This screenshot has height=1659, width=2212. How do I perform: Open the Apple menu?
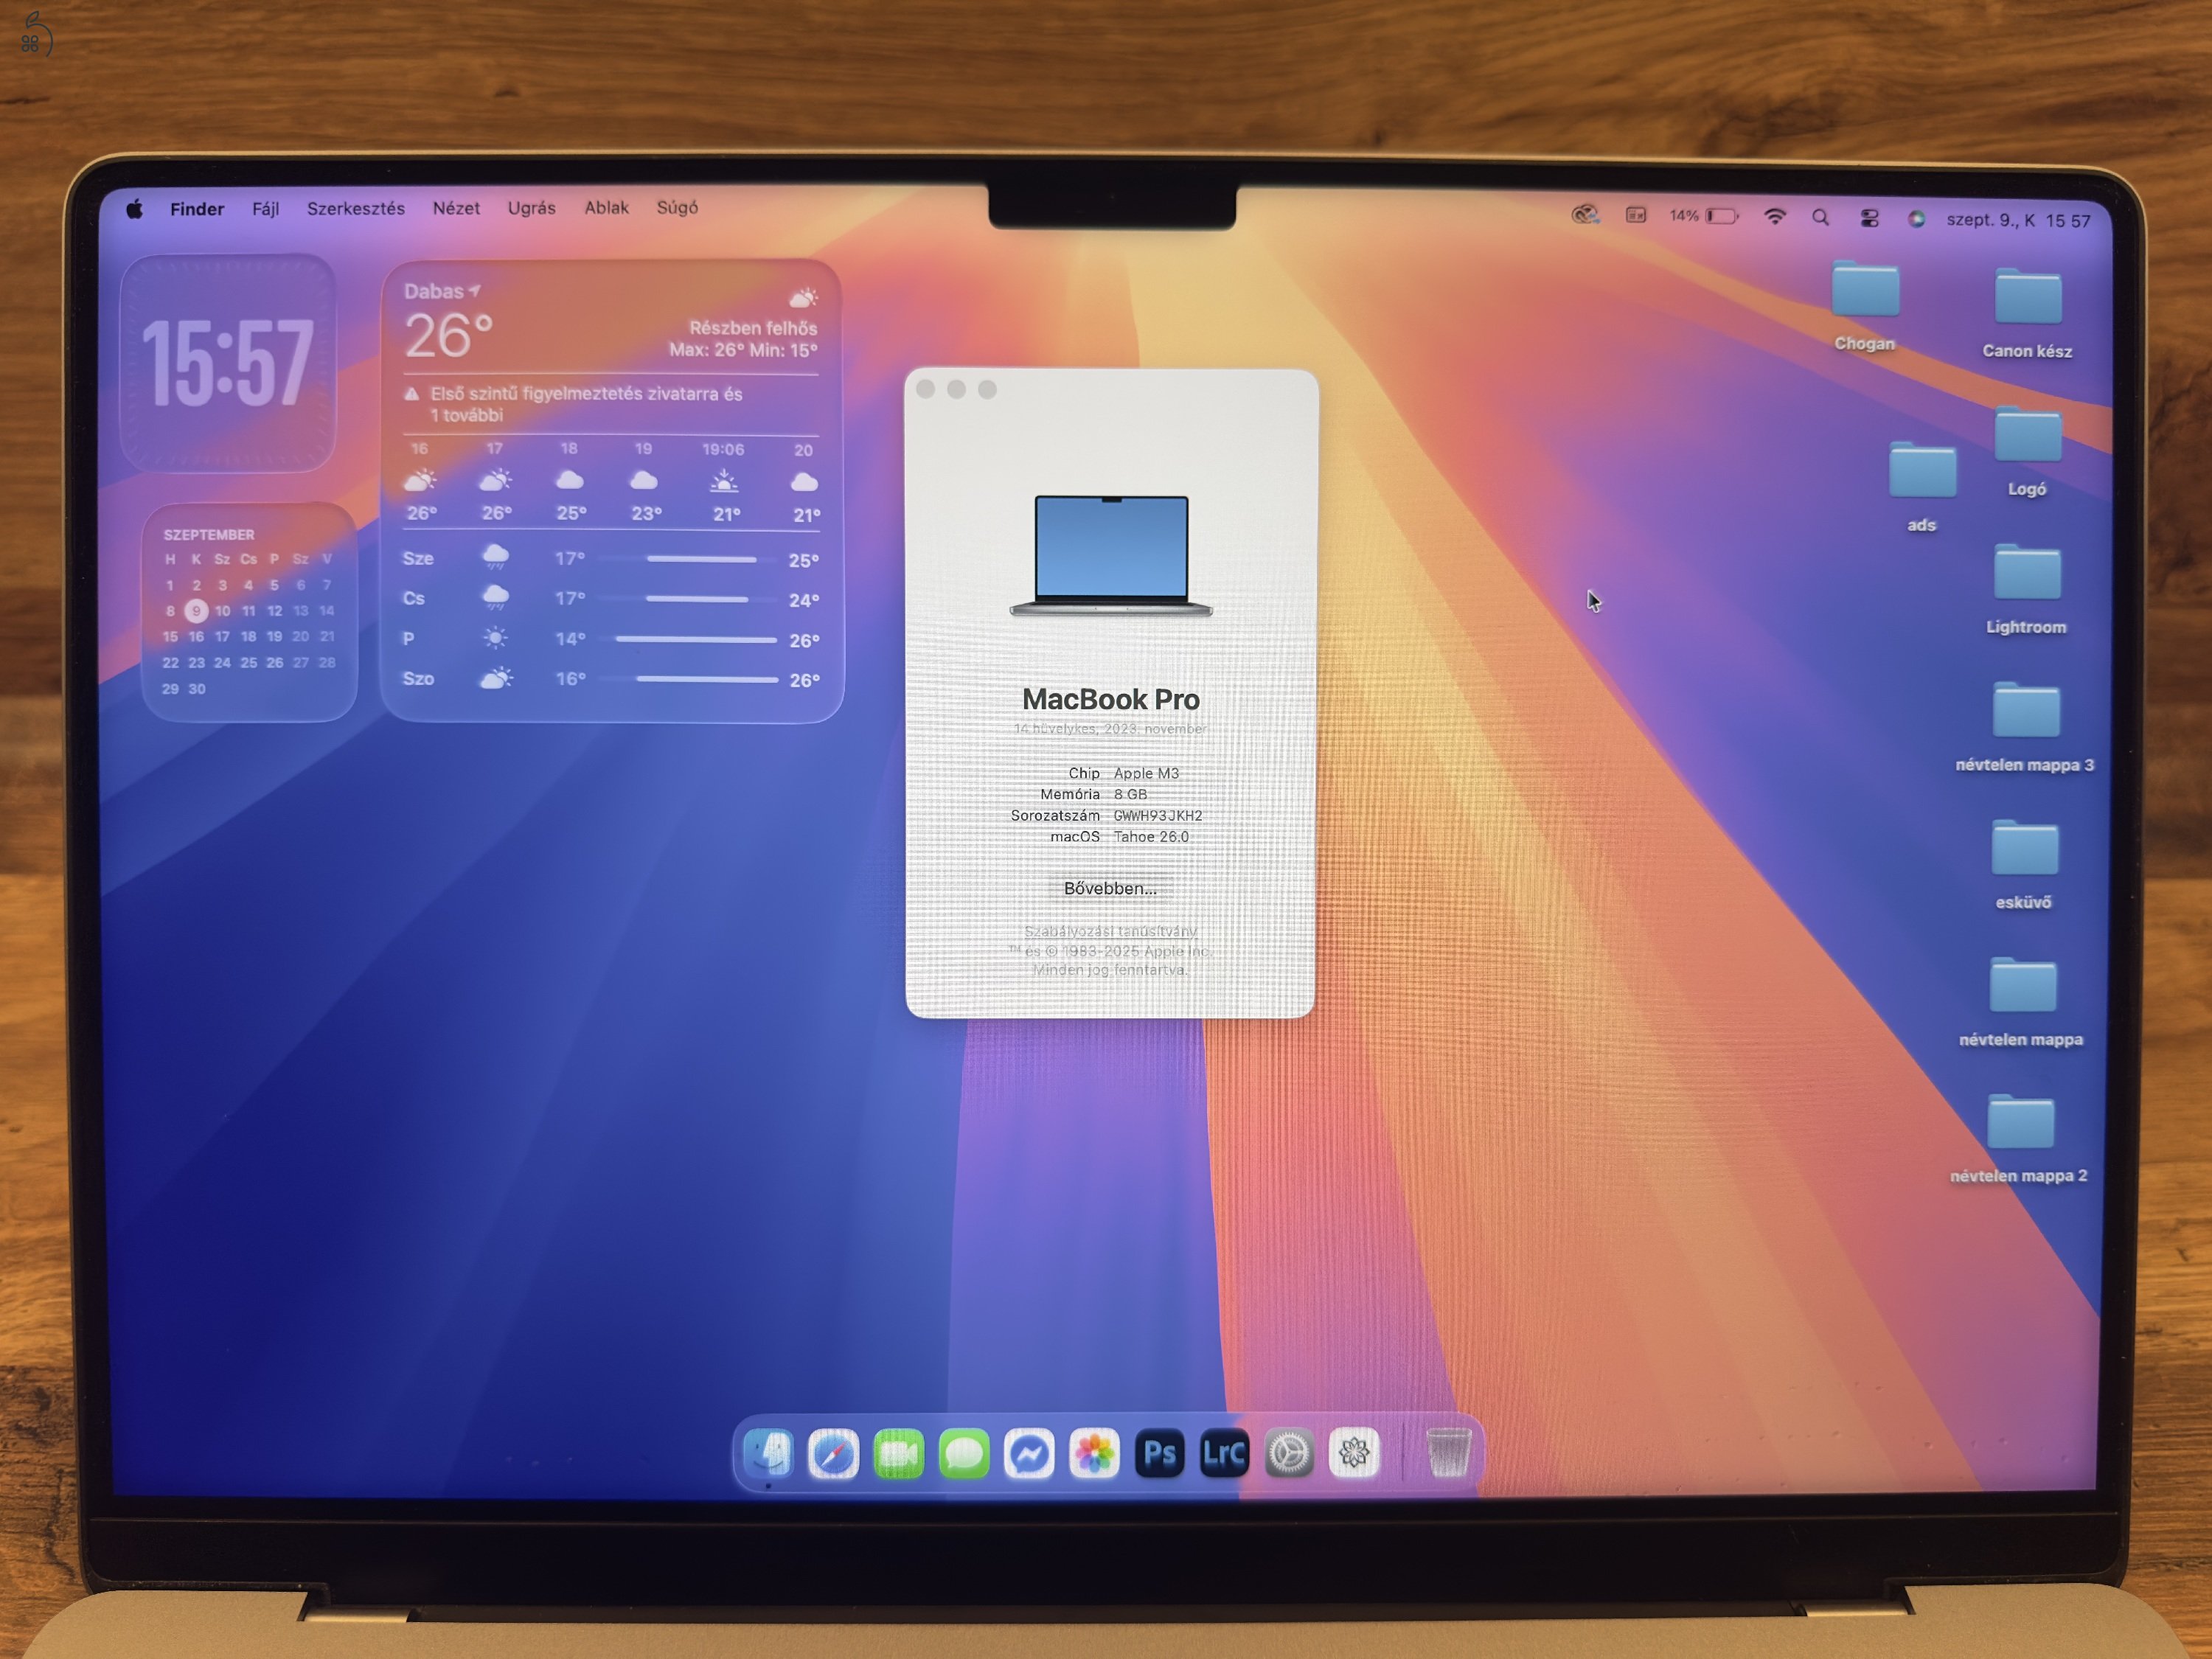coord(134,209)
